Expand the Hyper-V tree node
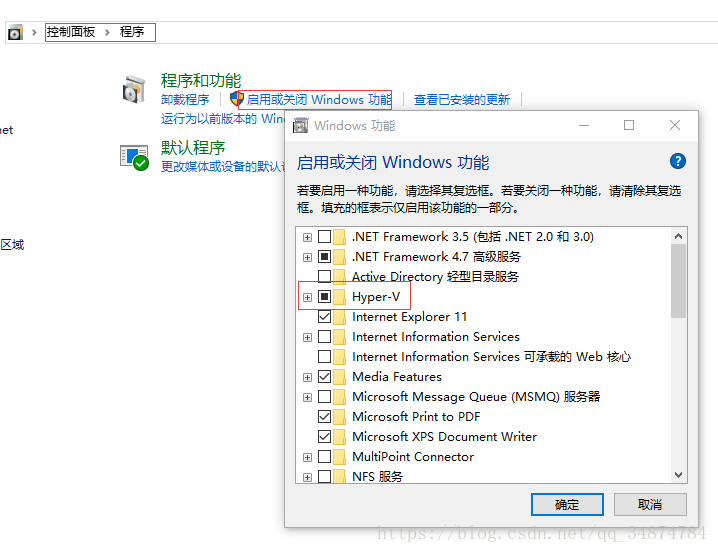This screenshot has width=718, height=553. [307, 298]
